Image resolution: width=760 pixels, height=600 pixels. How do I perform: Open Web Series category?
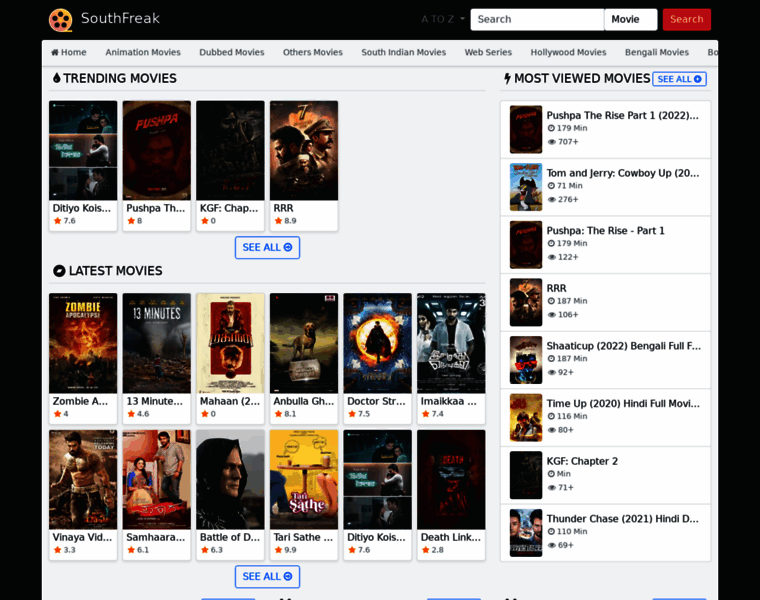(x=488, y=52)
